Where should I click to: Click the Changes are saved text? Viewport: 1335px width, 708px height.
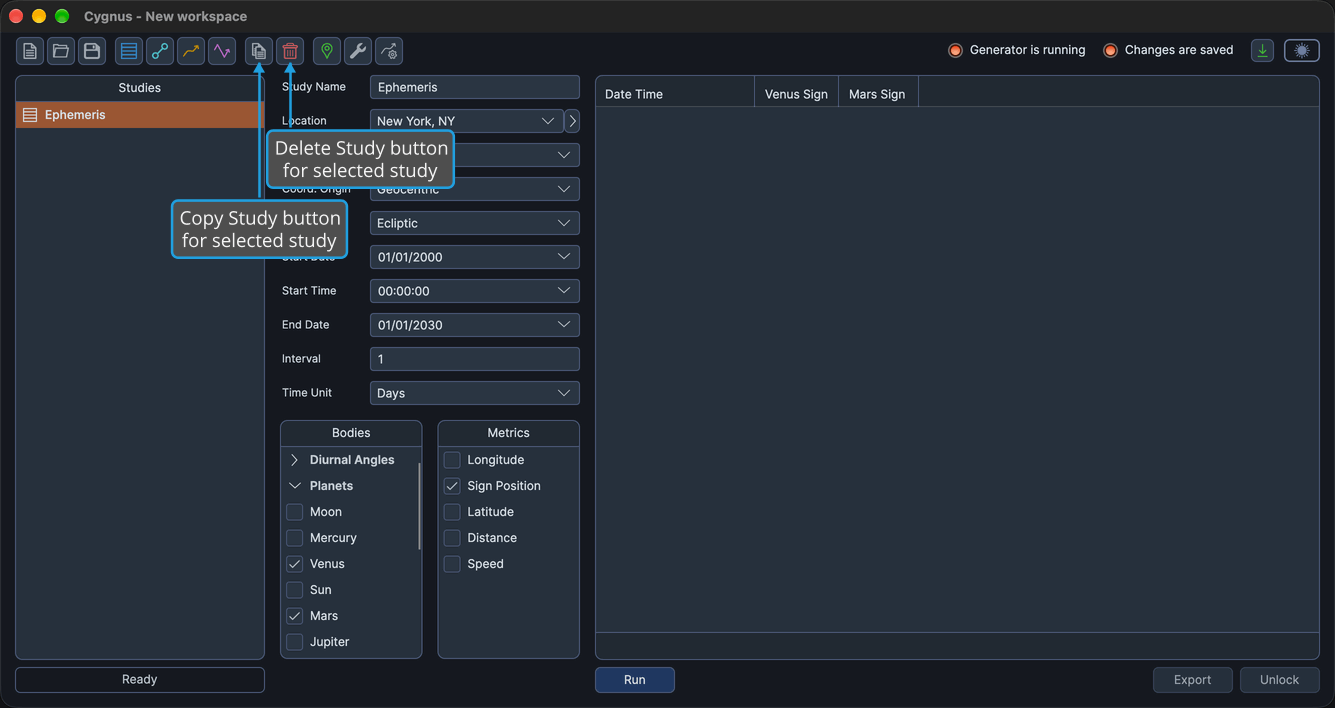pyautogui.click(x=1179, y=50)
